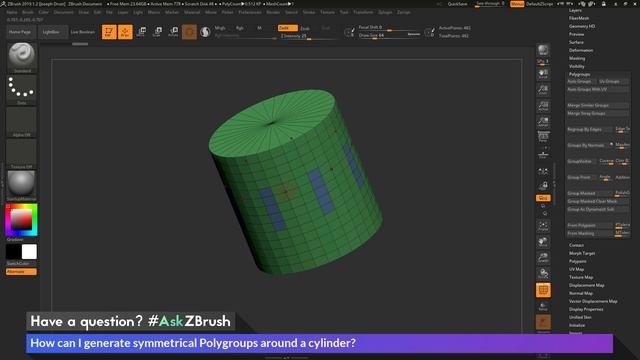640x360 pixels.
Task: Select the white secondary color swatch
Action: click(x=29, y=252)
